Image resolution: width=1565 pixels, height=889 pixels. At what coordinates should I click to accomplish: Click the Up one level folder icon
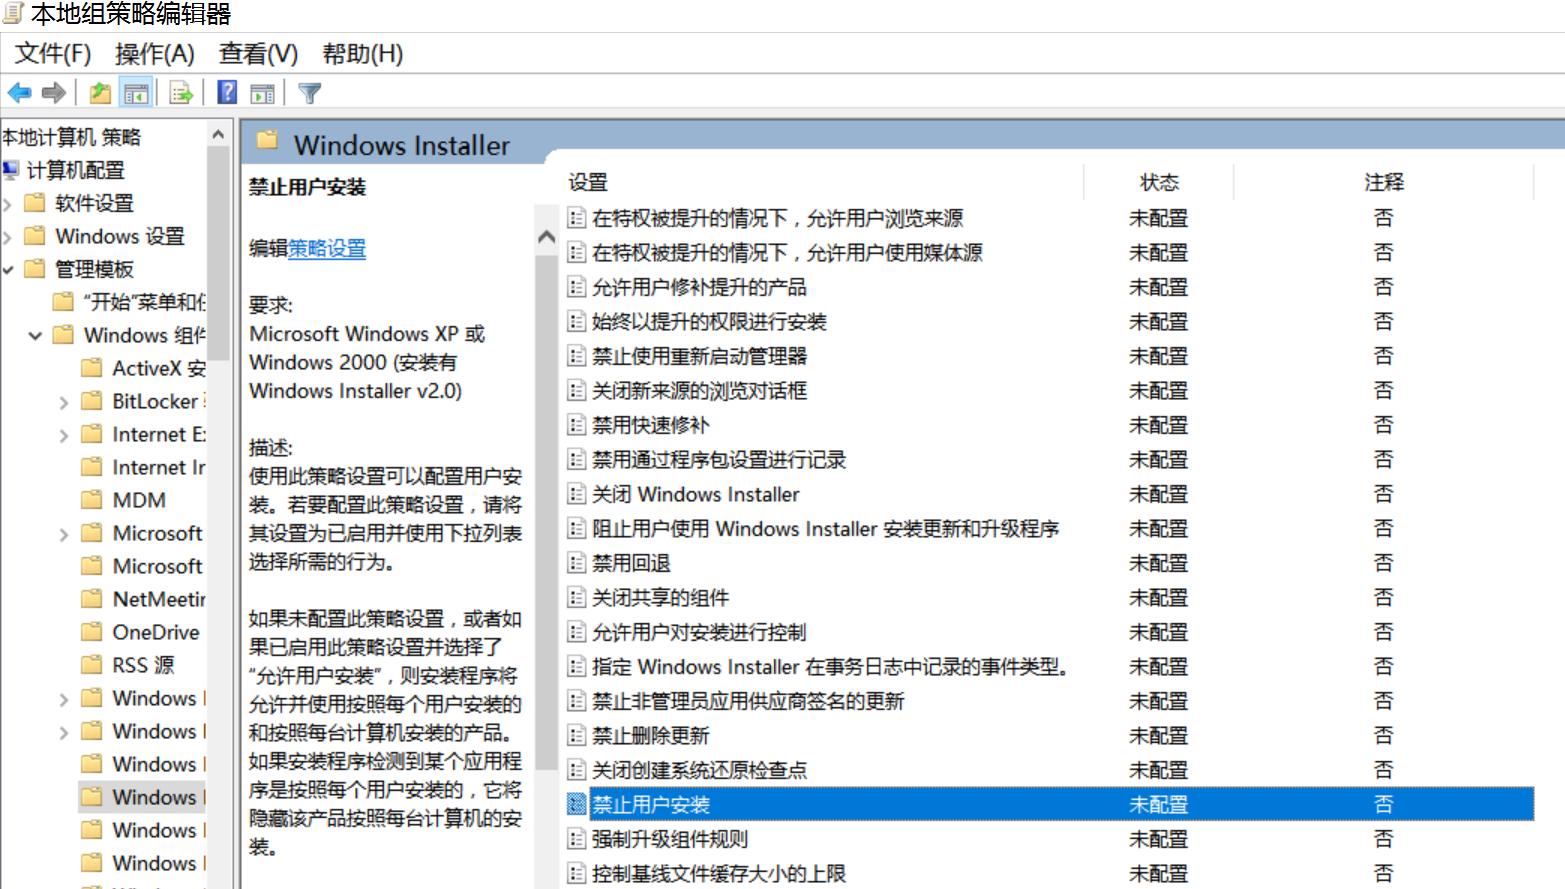pyautogui.click(x=100, y=93)
